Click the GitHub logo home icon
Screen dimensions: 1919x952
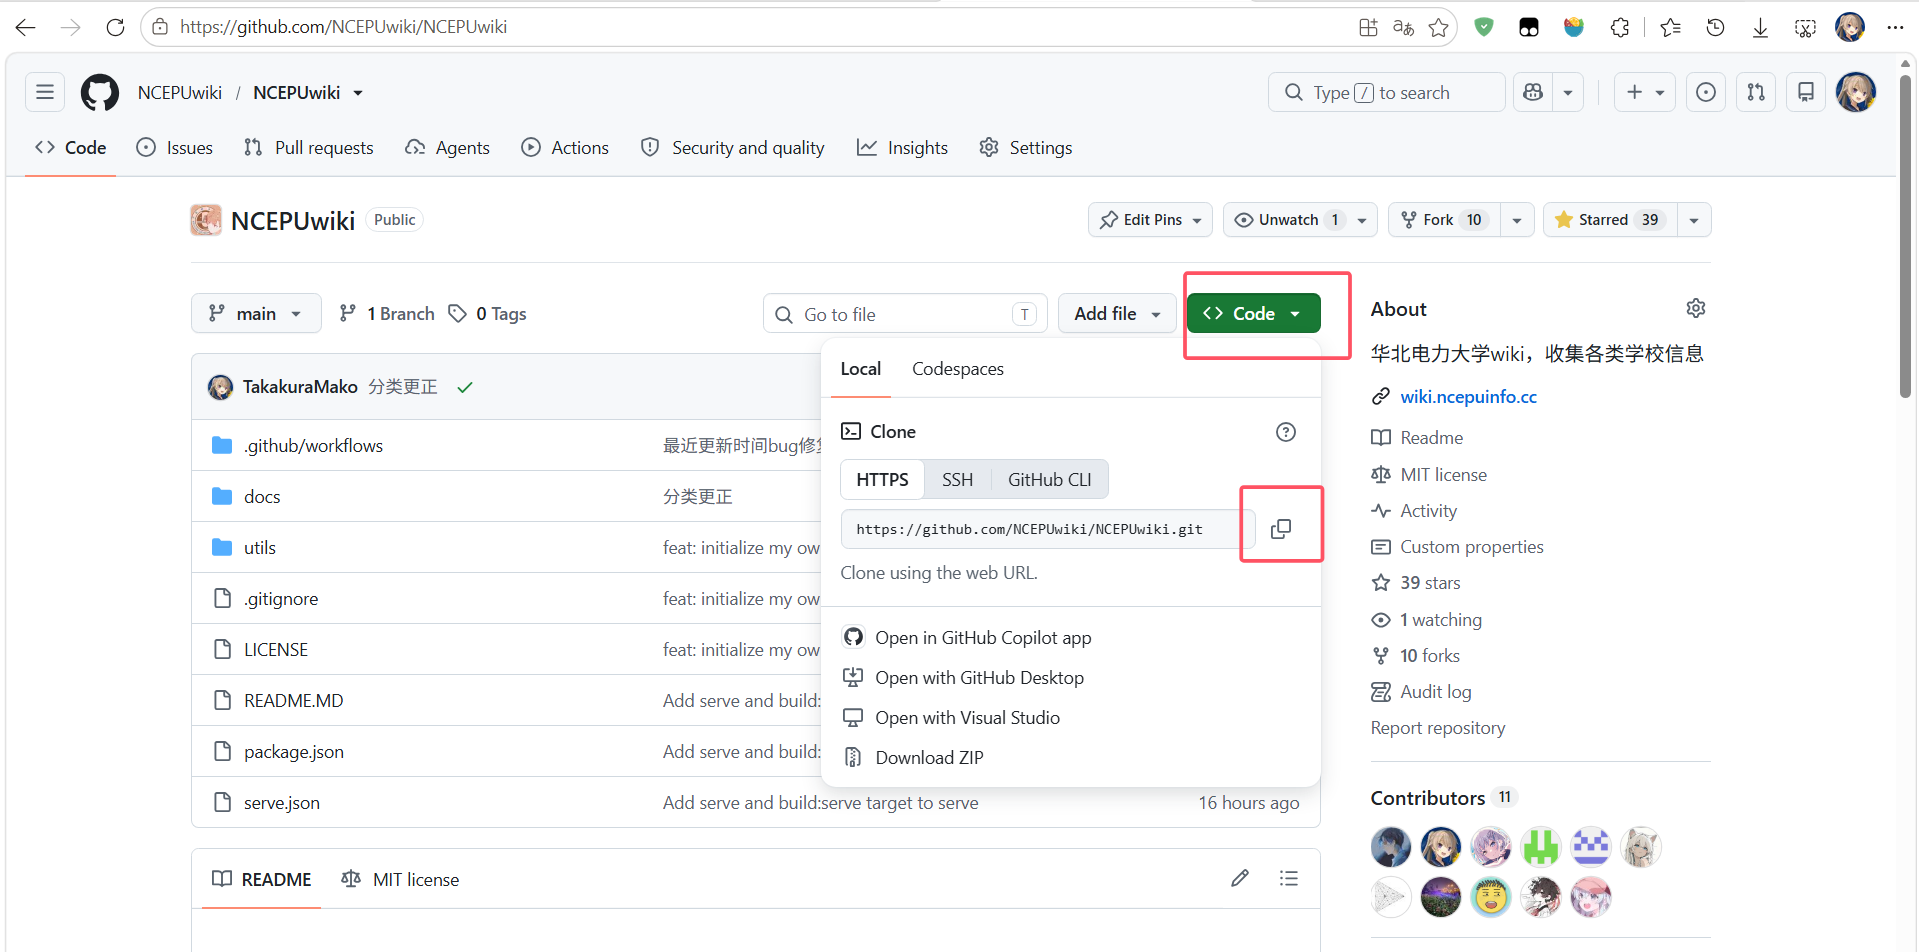99,93
